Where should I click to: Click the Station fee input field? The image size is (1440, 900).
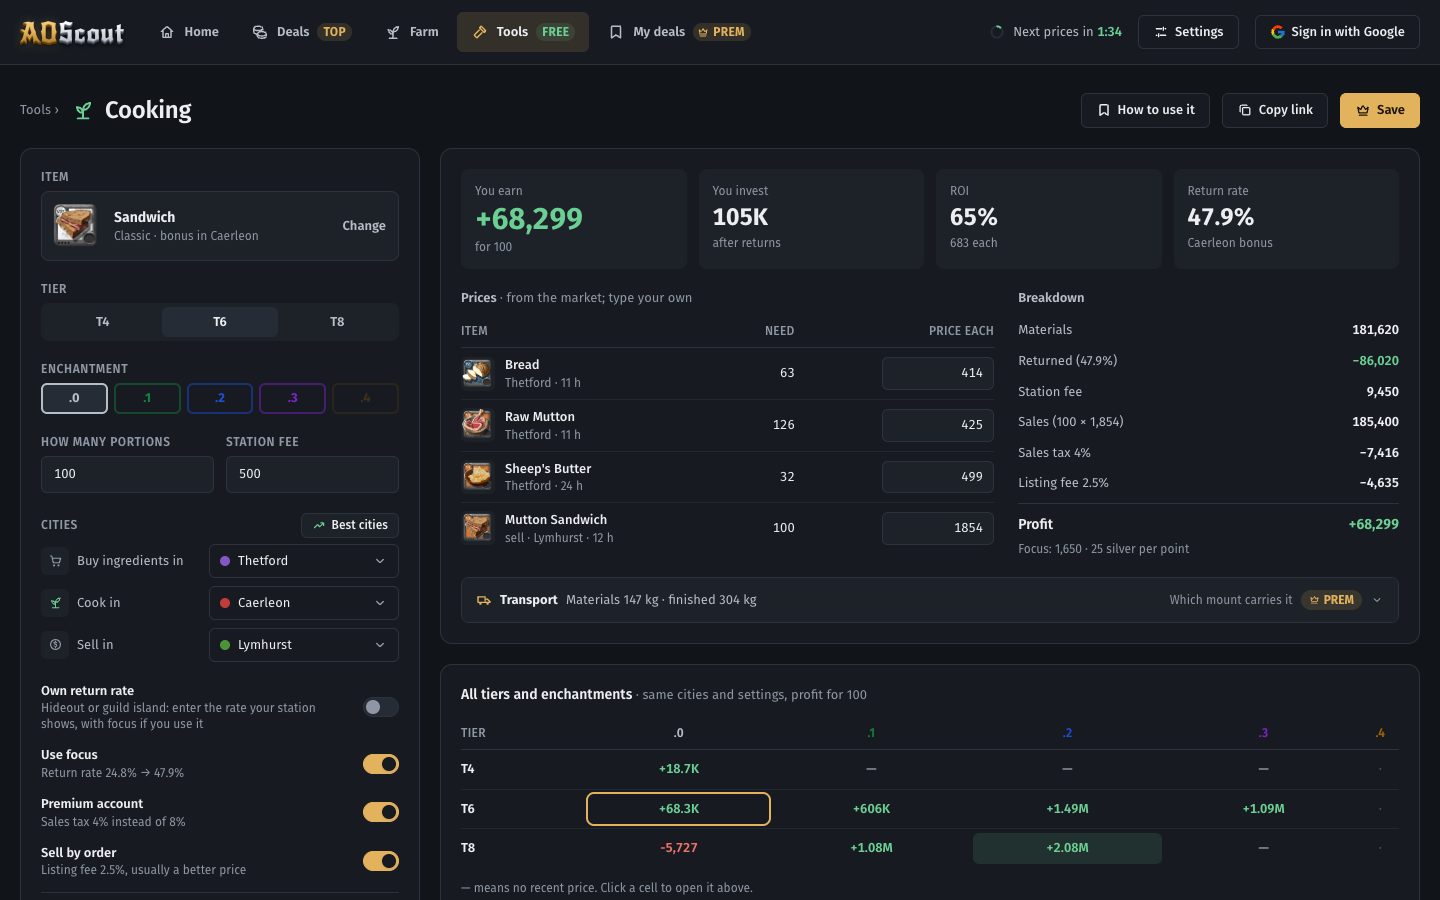coord(312,474)
